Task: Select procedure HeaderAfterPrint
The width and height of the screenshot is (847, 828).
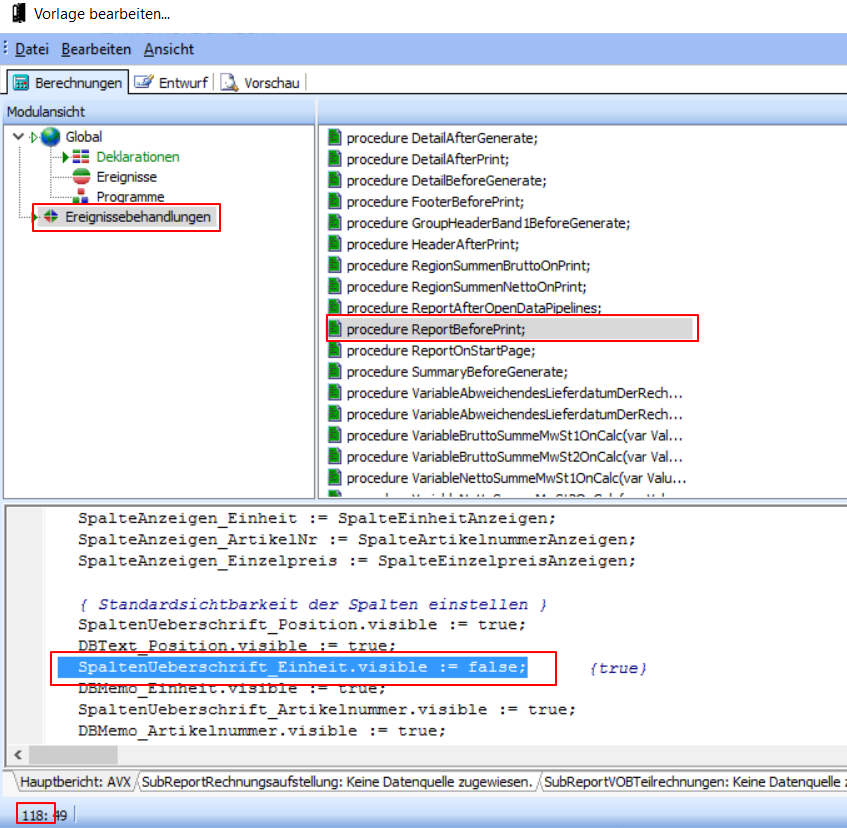Action: pyautogui.click(x=433, y=245)
